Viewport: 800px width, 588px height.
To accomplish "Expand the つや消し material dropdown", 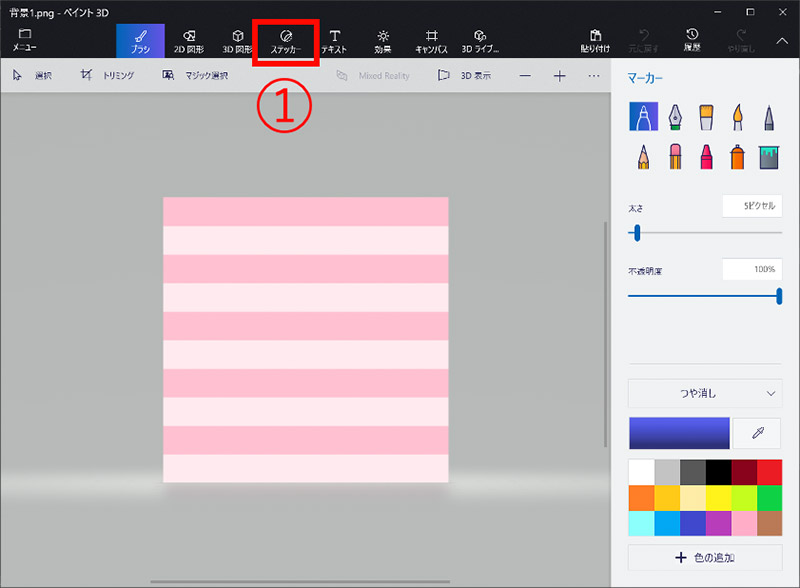I will click(x=705, y=393).
